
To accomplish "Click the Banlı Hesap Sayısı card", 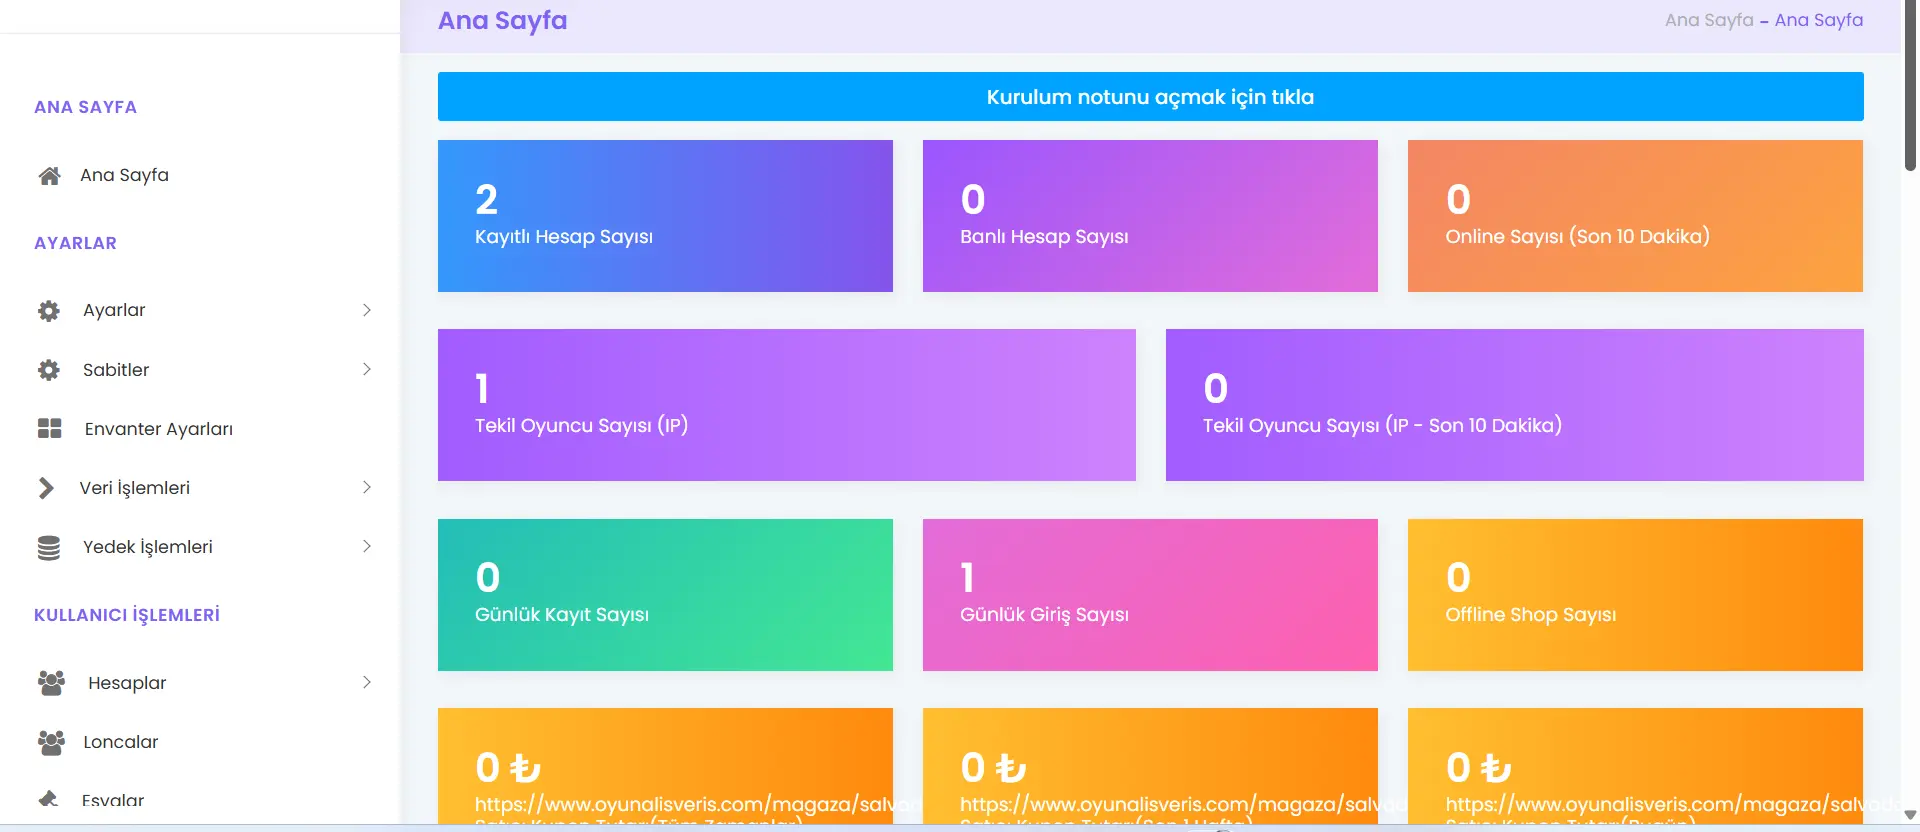I will (x=1150, y=216).
